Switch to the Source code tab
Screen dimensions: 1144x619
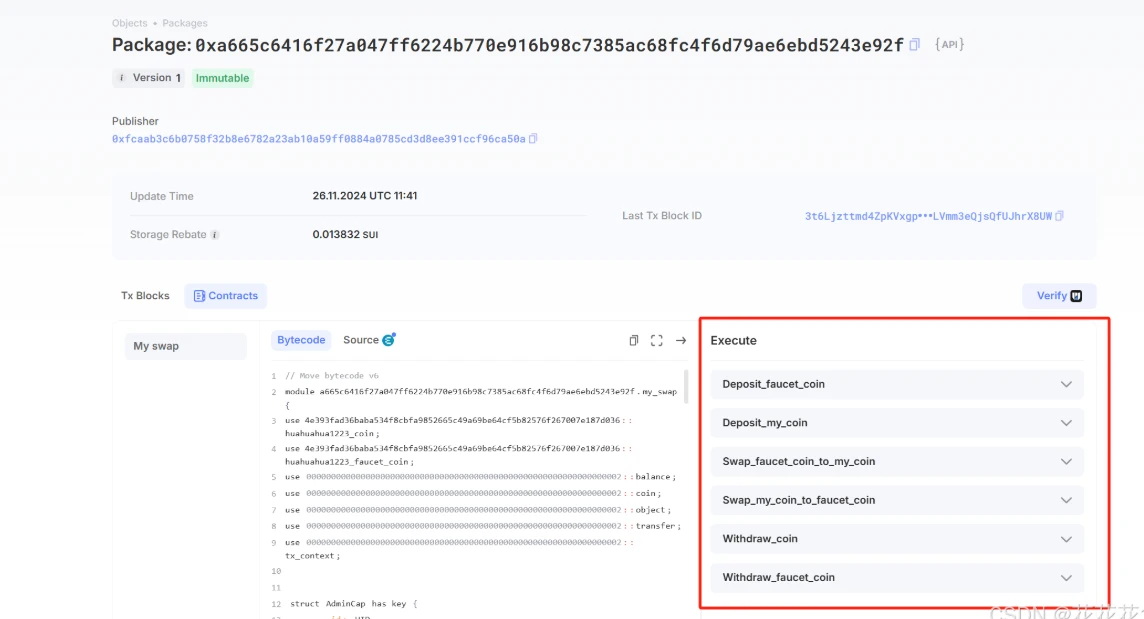pyautogui.click(x=368, y=340)
